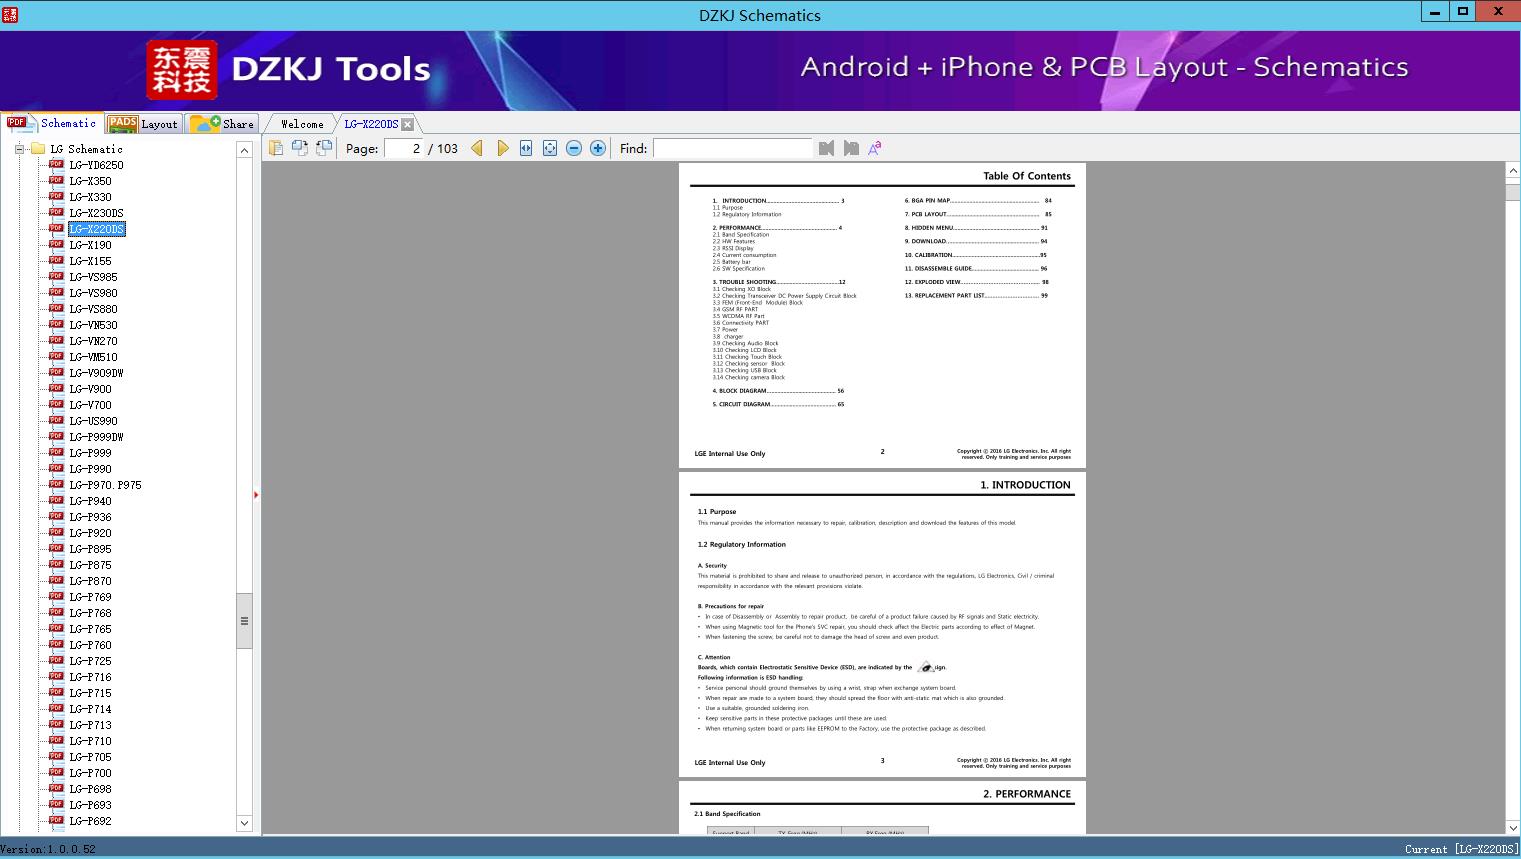This screenshot has width=1521, height=859.
Task: Open LG-V909DW schematic
Action: pyautogui.click(x=96, y=373)
